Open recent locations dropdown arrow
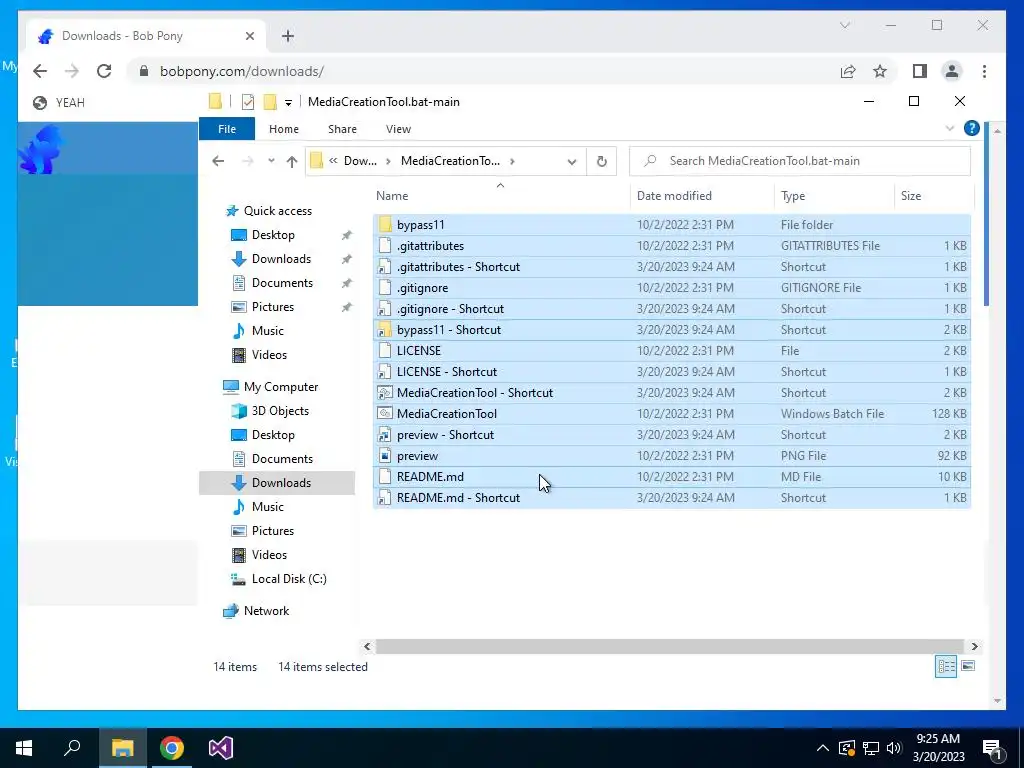The width and height of the screenshot is (1024, 768). [271, 161]
